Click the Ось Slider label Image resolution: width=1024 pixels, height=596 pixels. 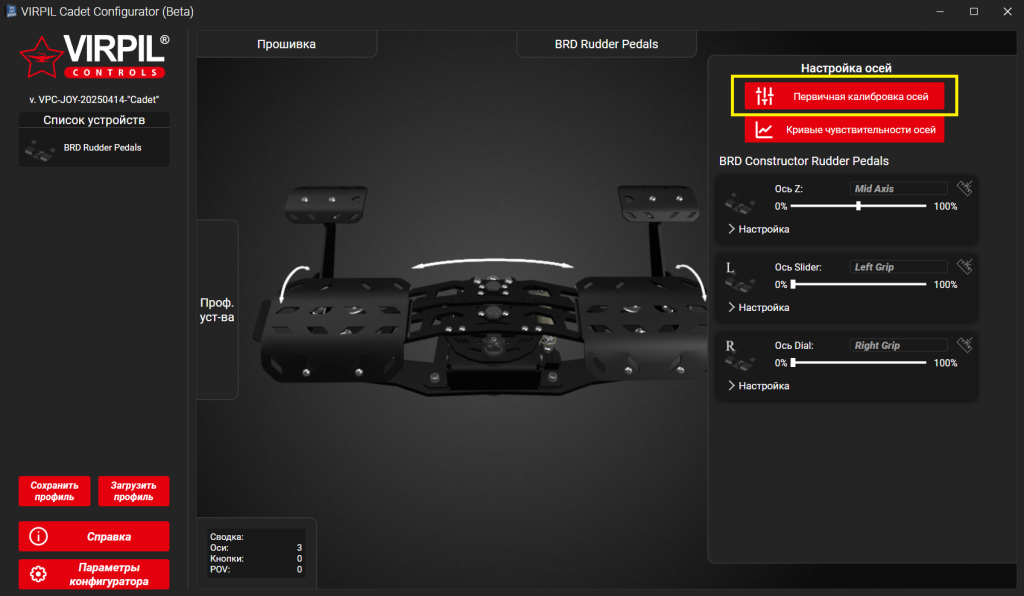point(798,267)
